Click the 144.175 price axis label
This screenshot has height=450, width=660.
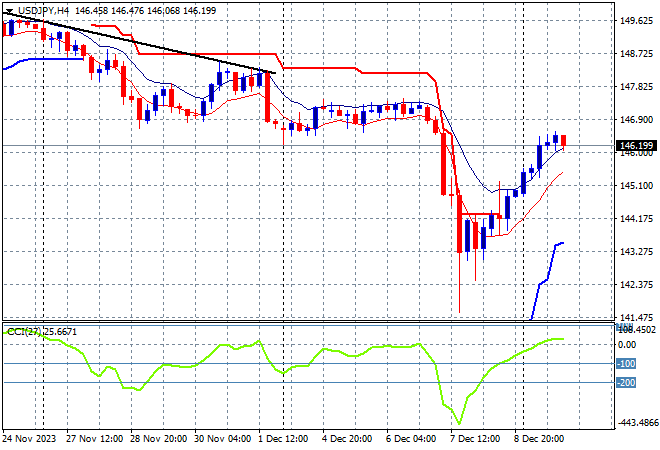[637, 218]
